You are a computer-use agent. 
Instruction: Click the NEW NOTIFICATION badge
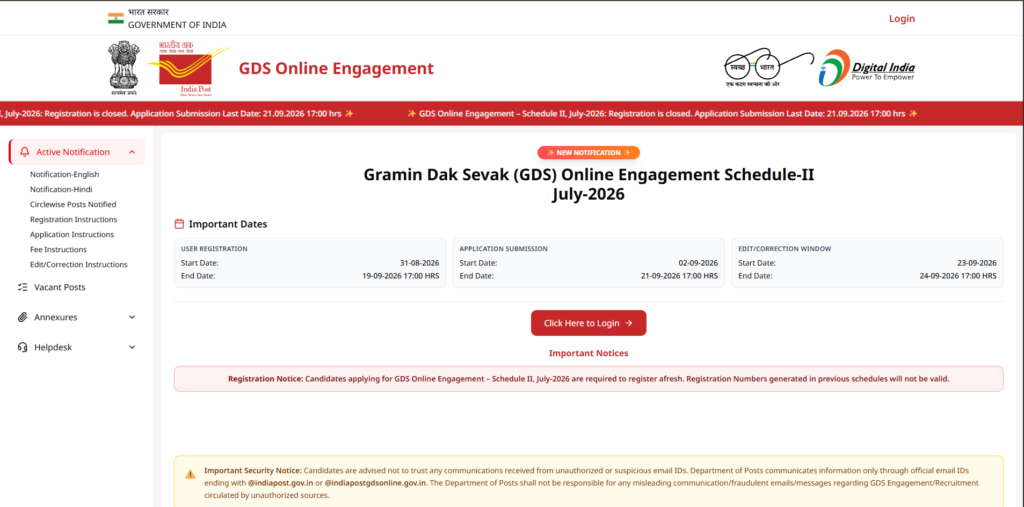(x=588, y=153)
